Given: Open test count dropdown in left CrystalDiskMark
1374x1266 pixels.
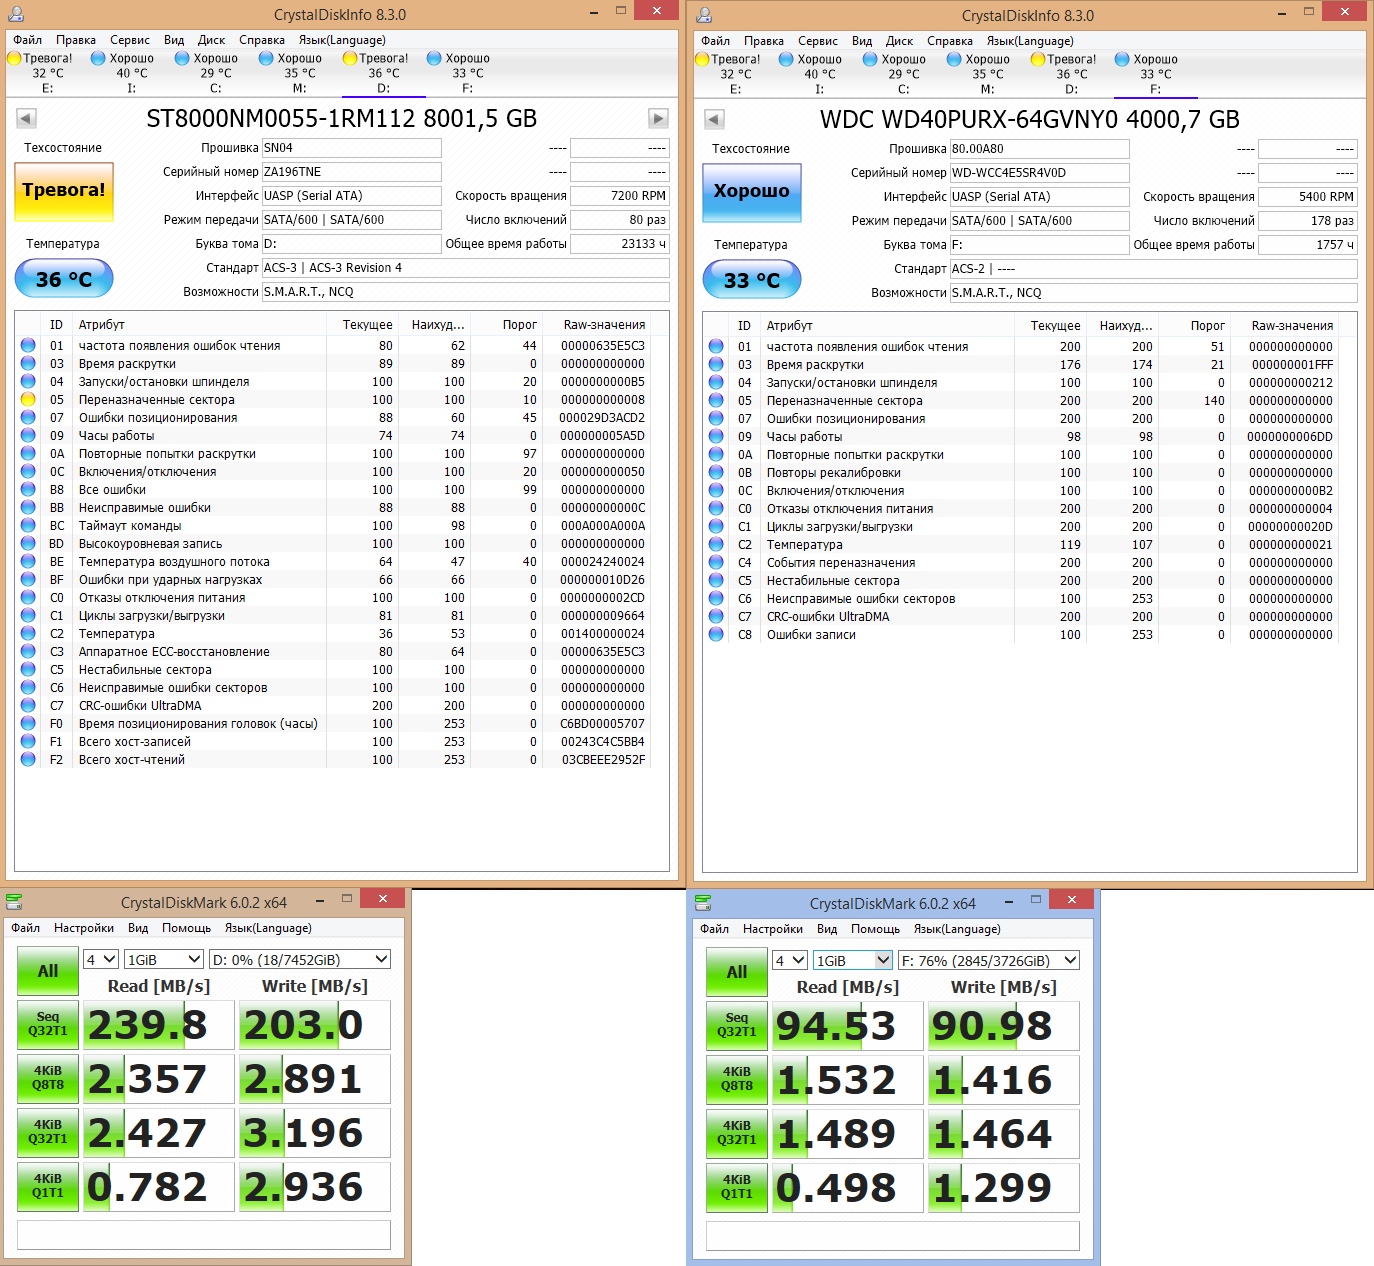Looking at the screenshot, I should [101, 960].
